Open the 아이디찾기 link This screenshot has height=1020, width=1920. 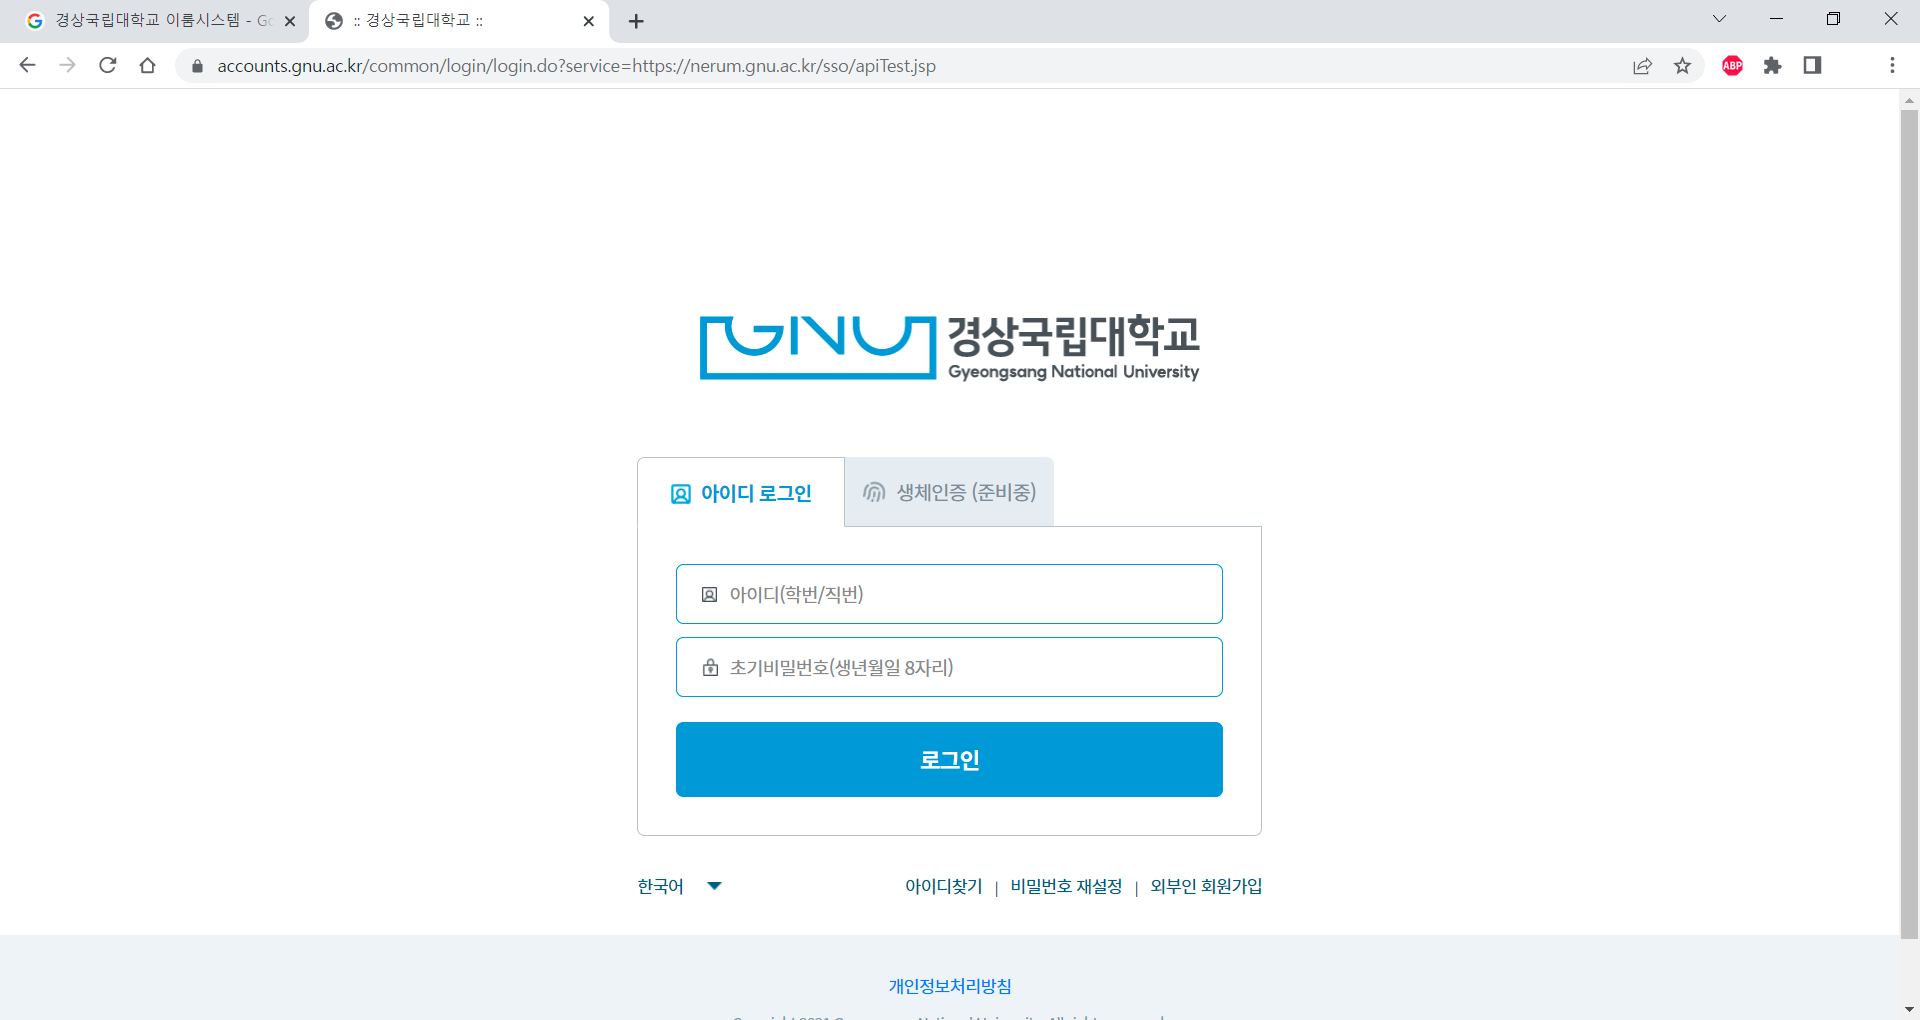pyautogui.click(x=943, y=886)
